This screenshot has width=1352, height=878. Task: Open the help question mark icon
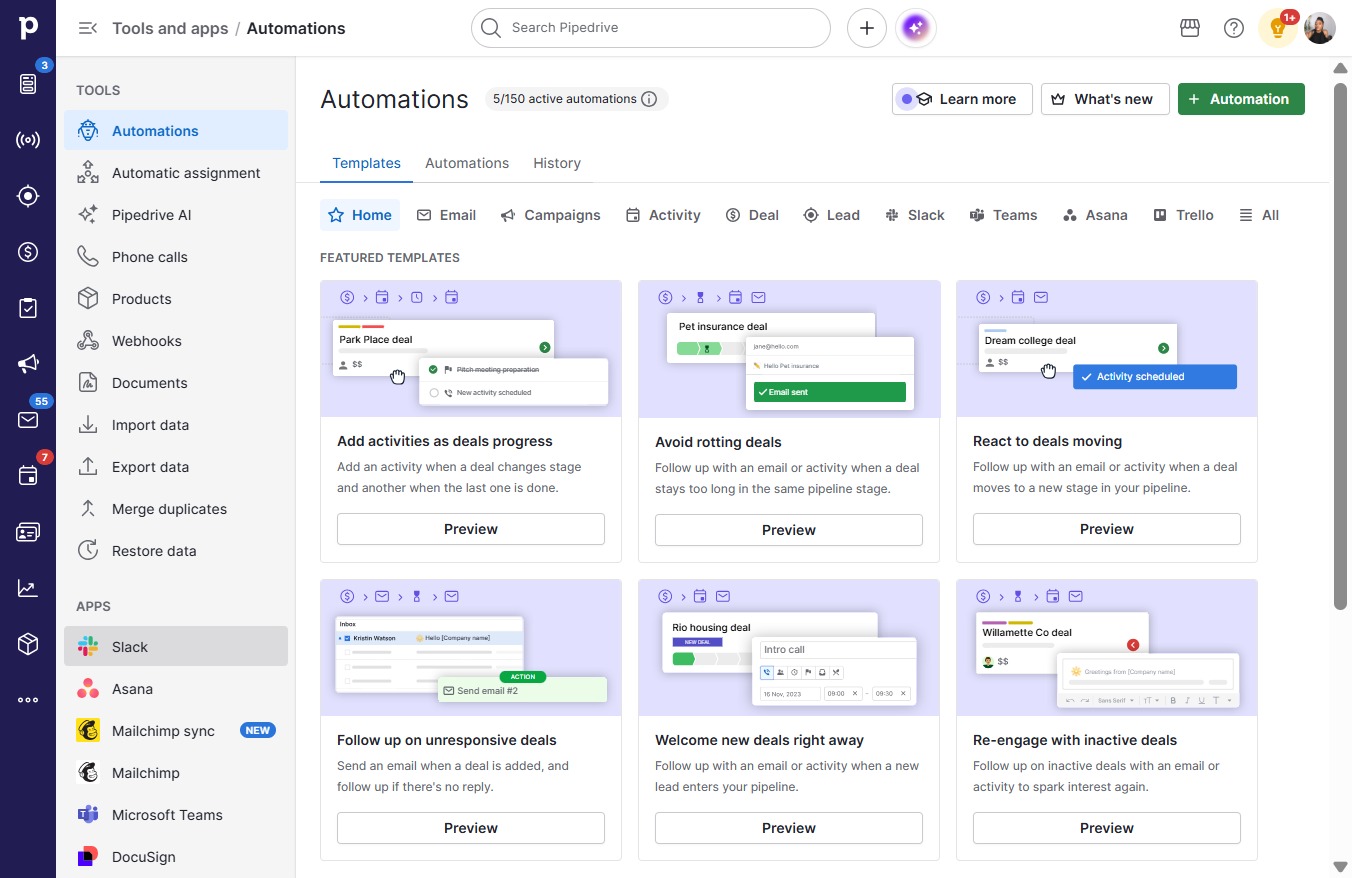pos(1234,28)
